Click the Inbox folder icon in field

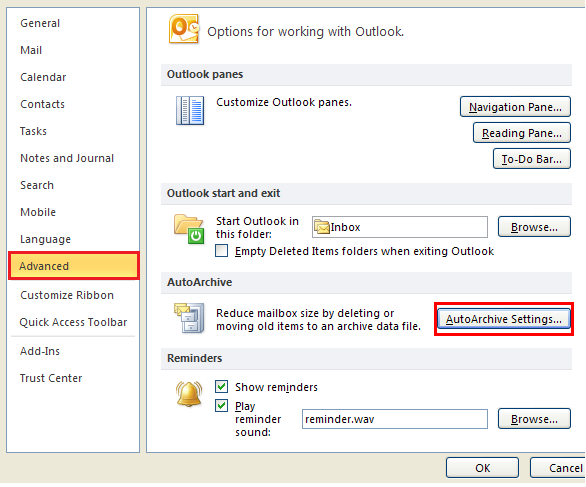tap(321, 227)
